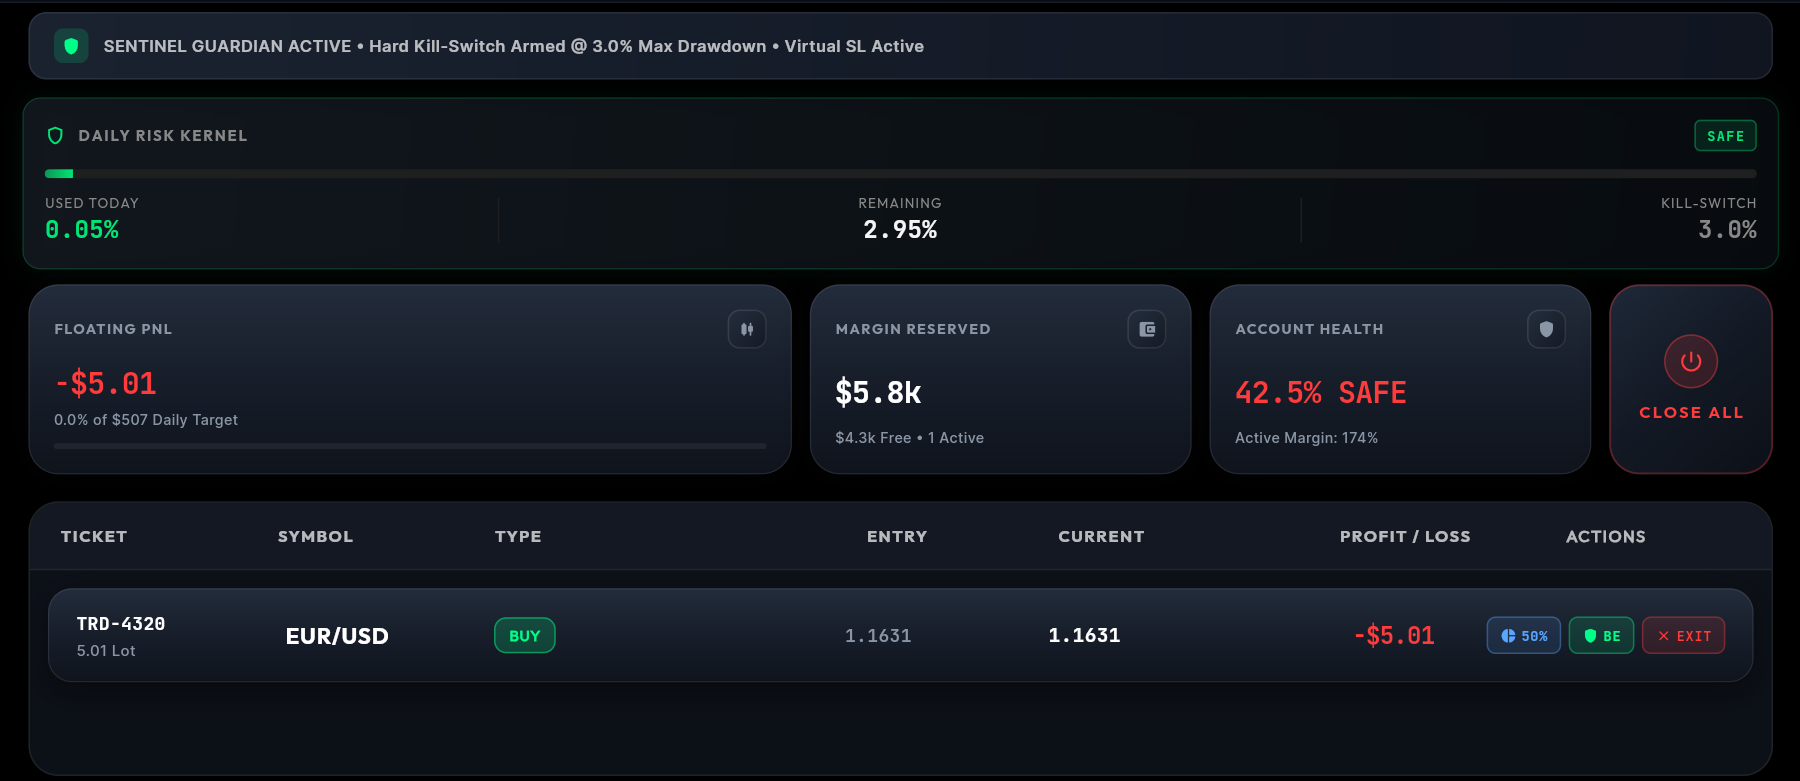Click the $5.8k margin reserved value

coord(878,393)
